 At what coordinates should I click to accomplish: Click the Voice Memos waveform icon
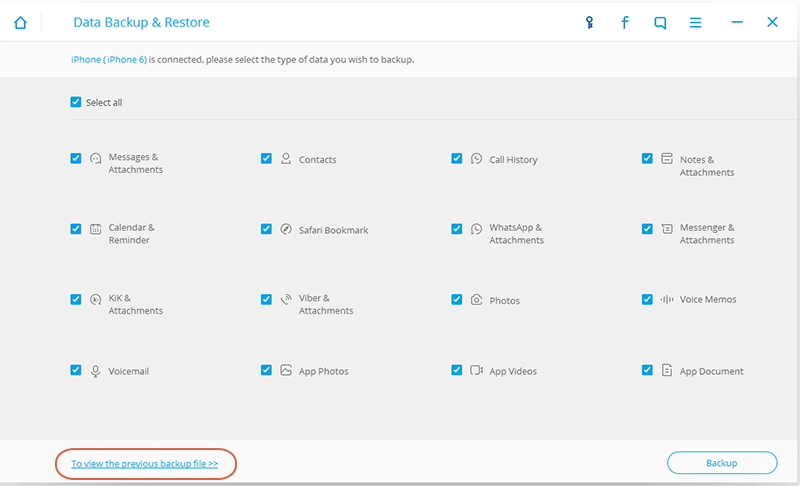tap(667, 299)
